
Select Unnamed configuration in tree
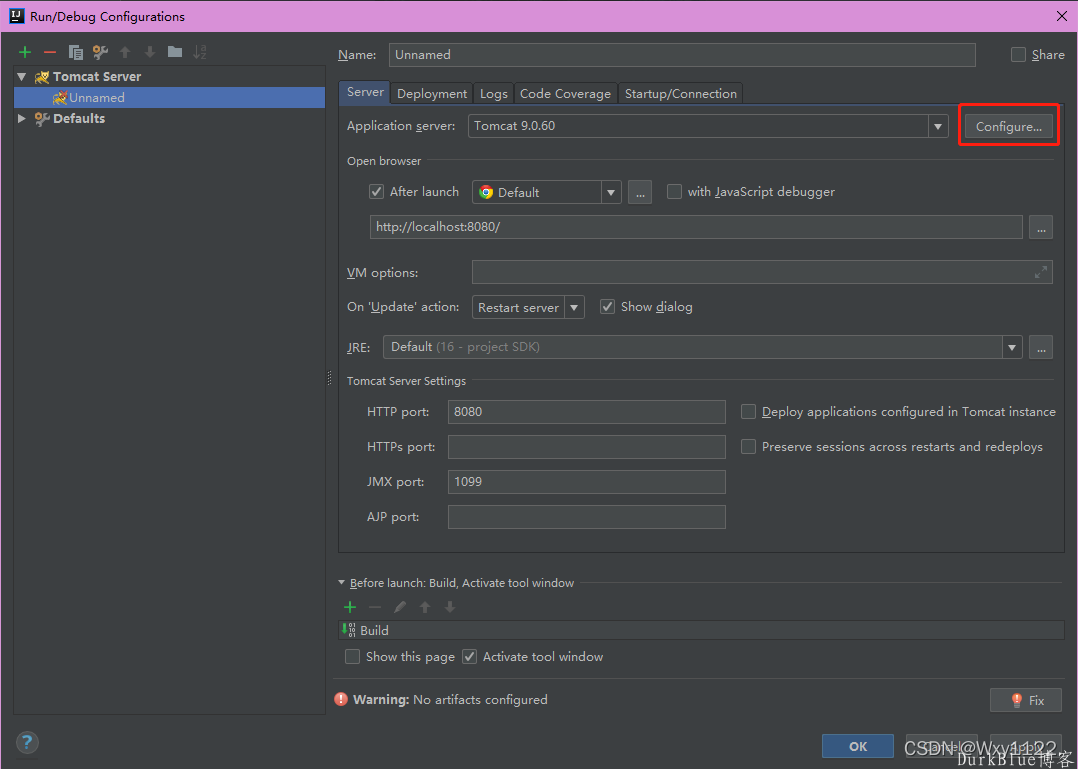point(169,98)
